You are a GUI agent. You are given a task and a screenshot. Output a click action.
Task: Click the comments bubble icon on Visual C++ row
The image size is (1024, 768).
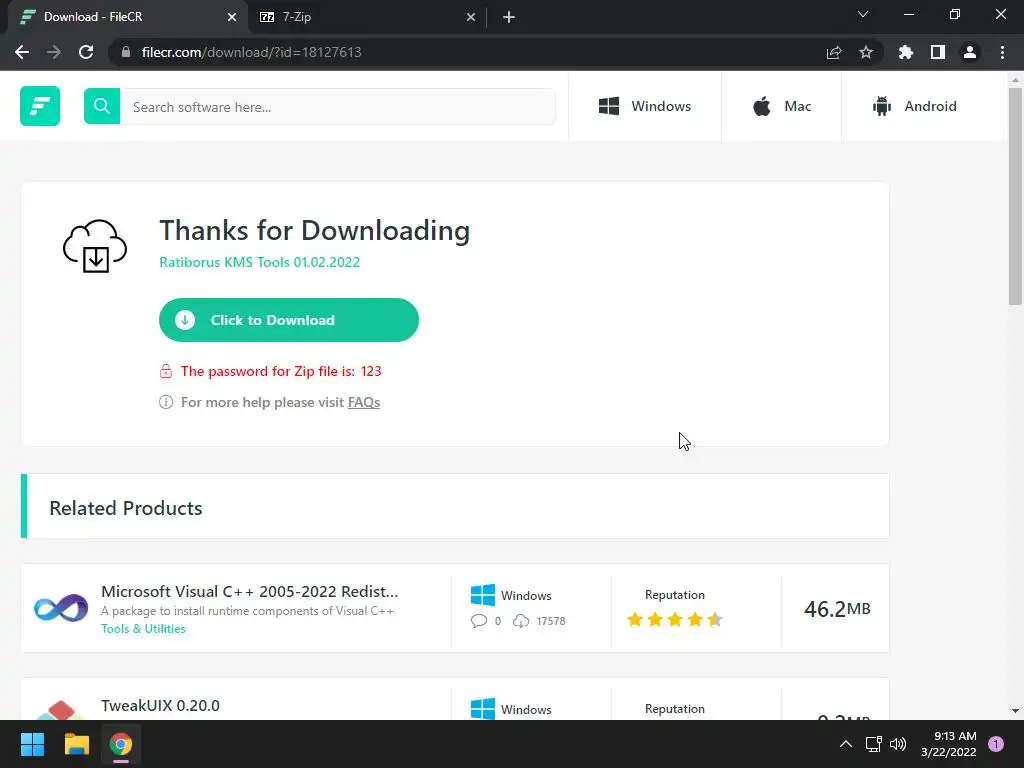[479, 620]
